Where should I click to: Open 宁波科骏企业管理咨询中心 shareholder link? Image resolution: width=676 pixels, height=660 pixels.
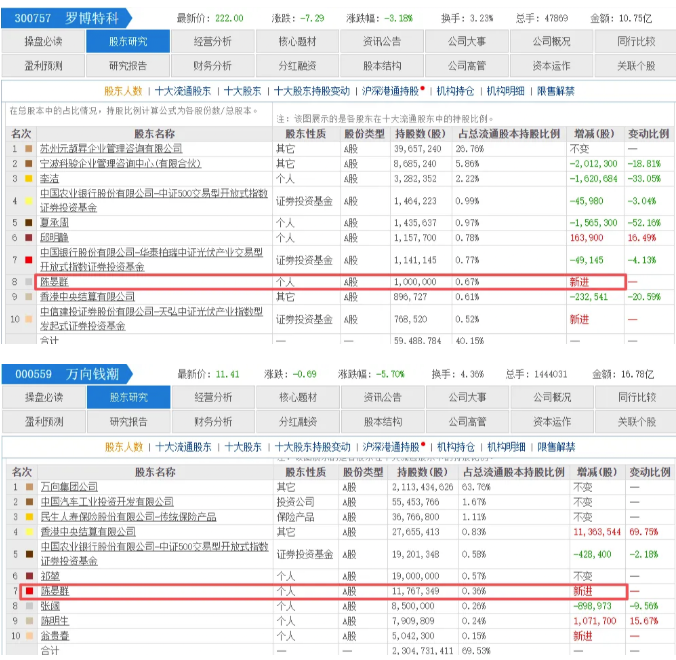coord(120,164)
